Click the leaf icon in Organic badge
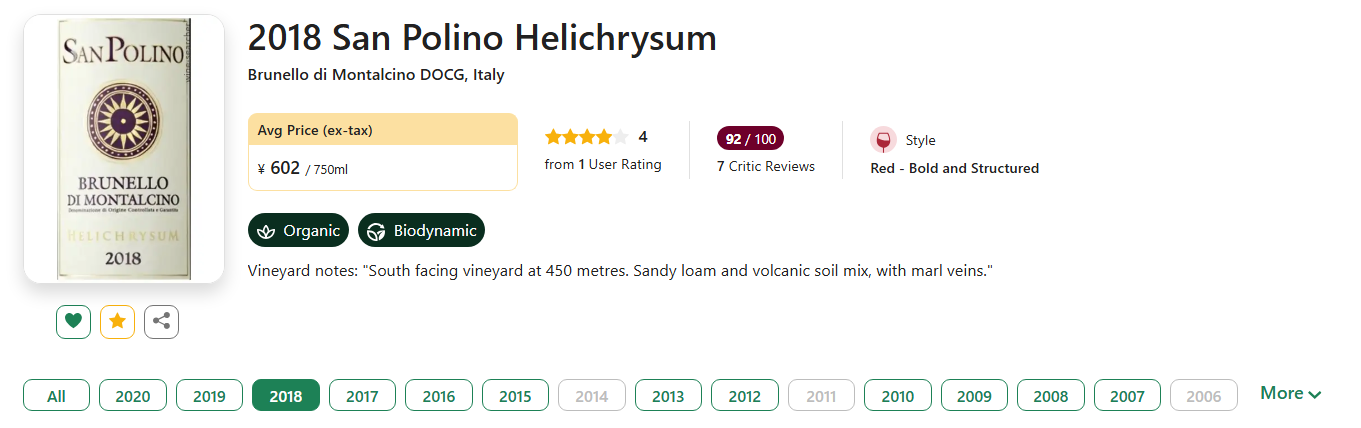Screen dimensions: 1361x428 266,231
